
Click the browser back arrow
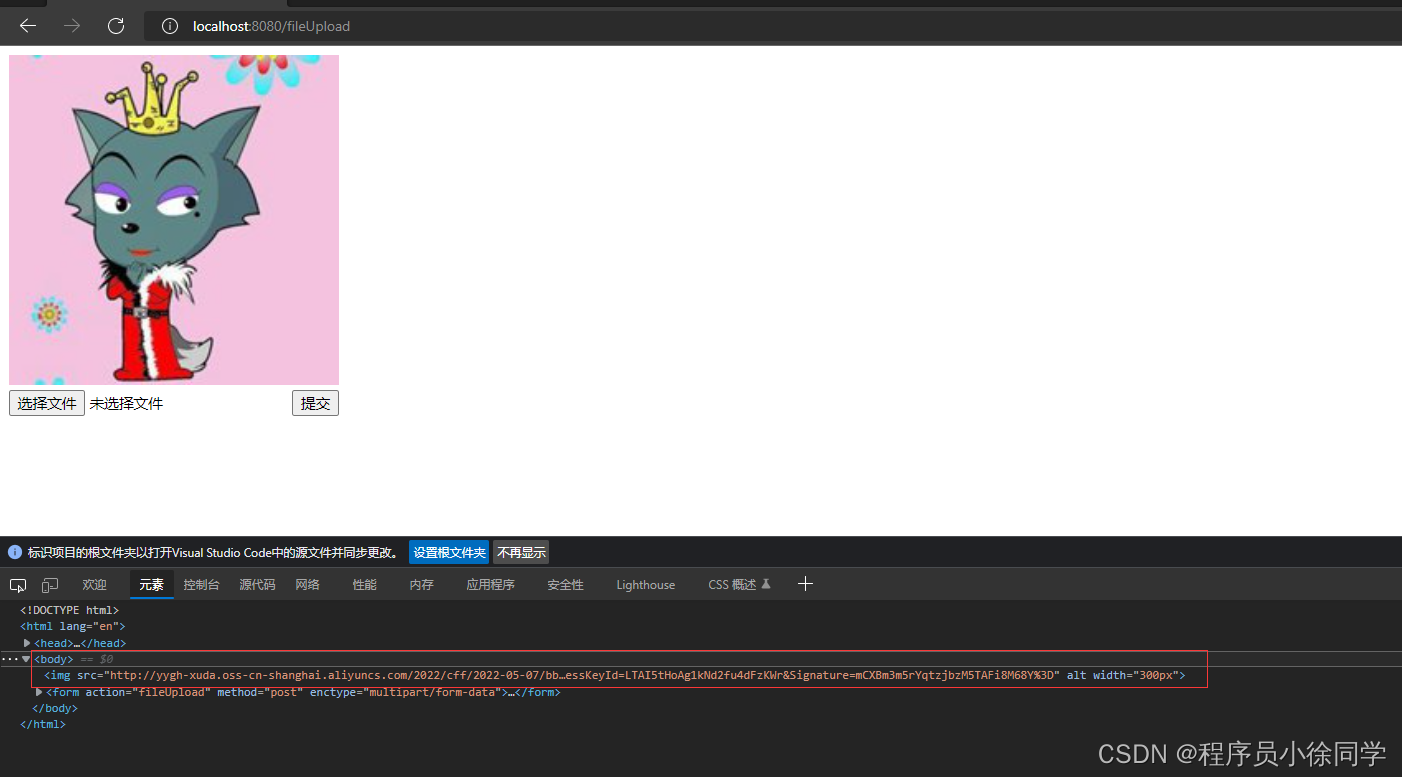click(x=27, y=26)
